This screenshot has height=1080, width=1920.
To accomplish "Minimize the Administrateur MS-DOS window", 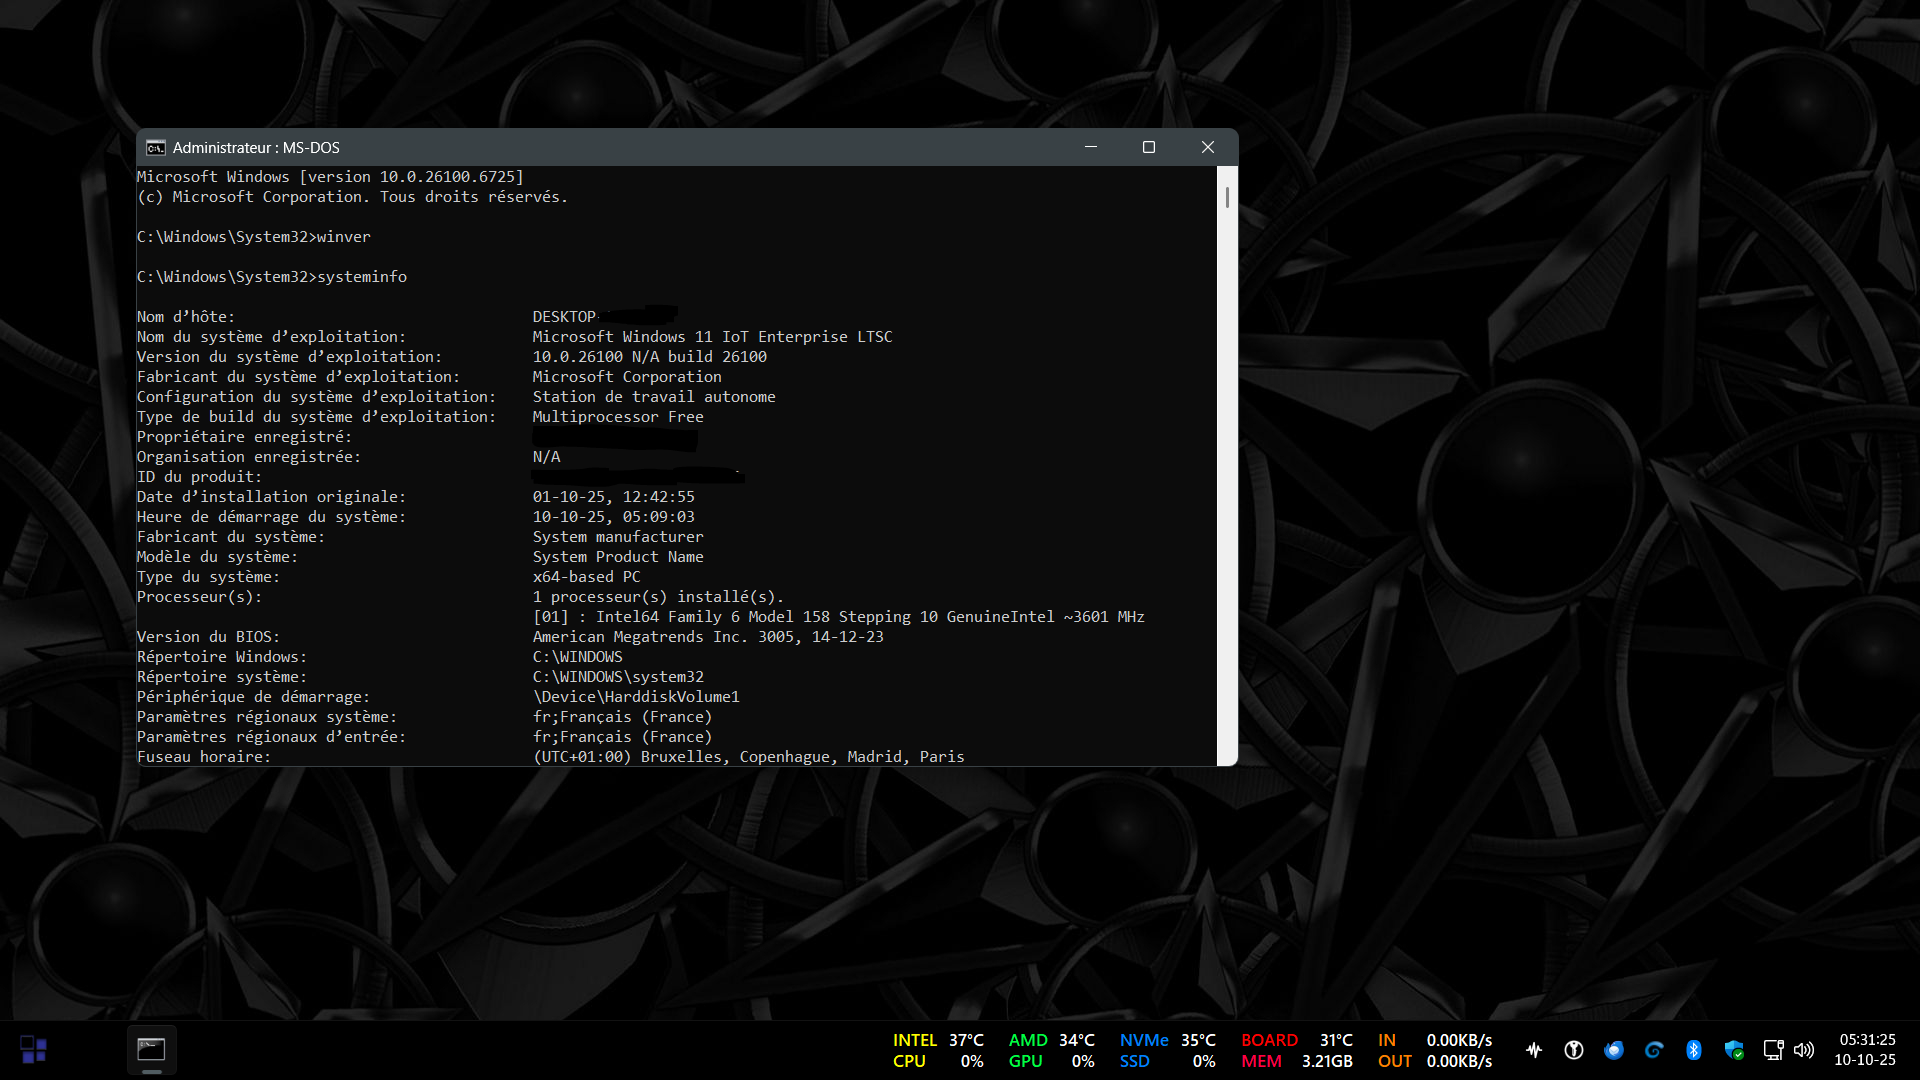I will pos(1091,147).
